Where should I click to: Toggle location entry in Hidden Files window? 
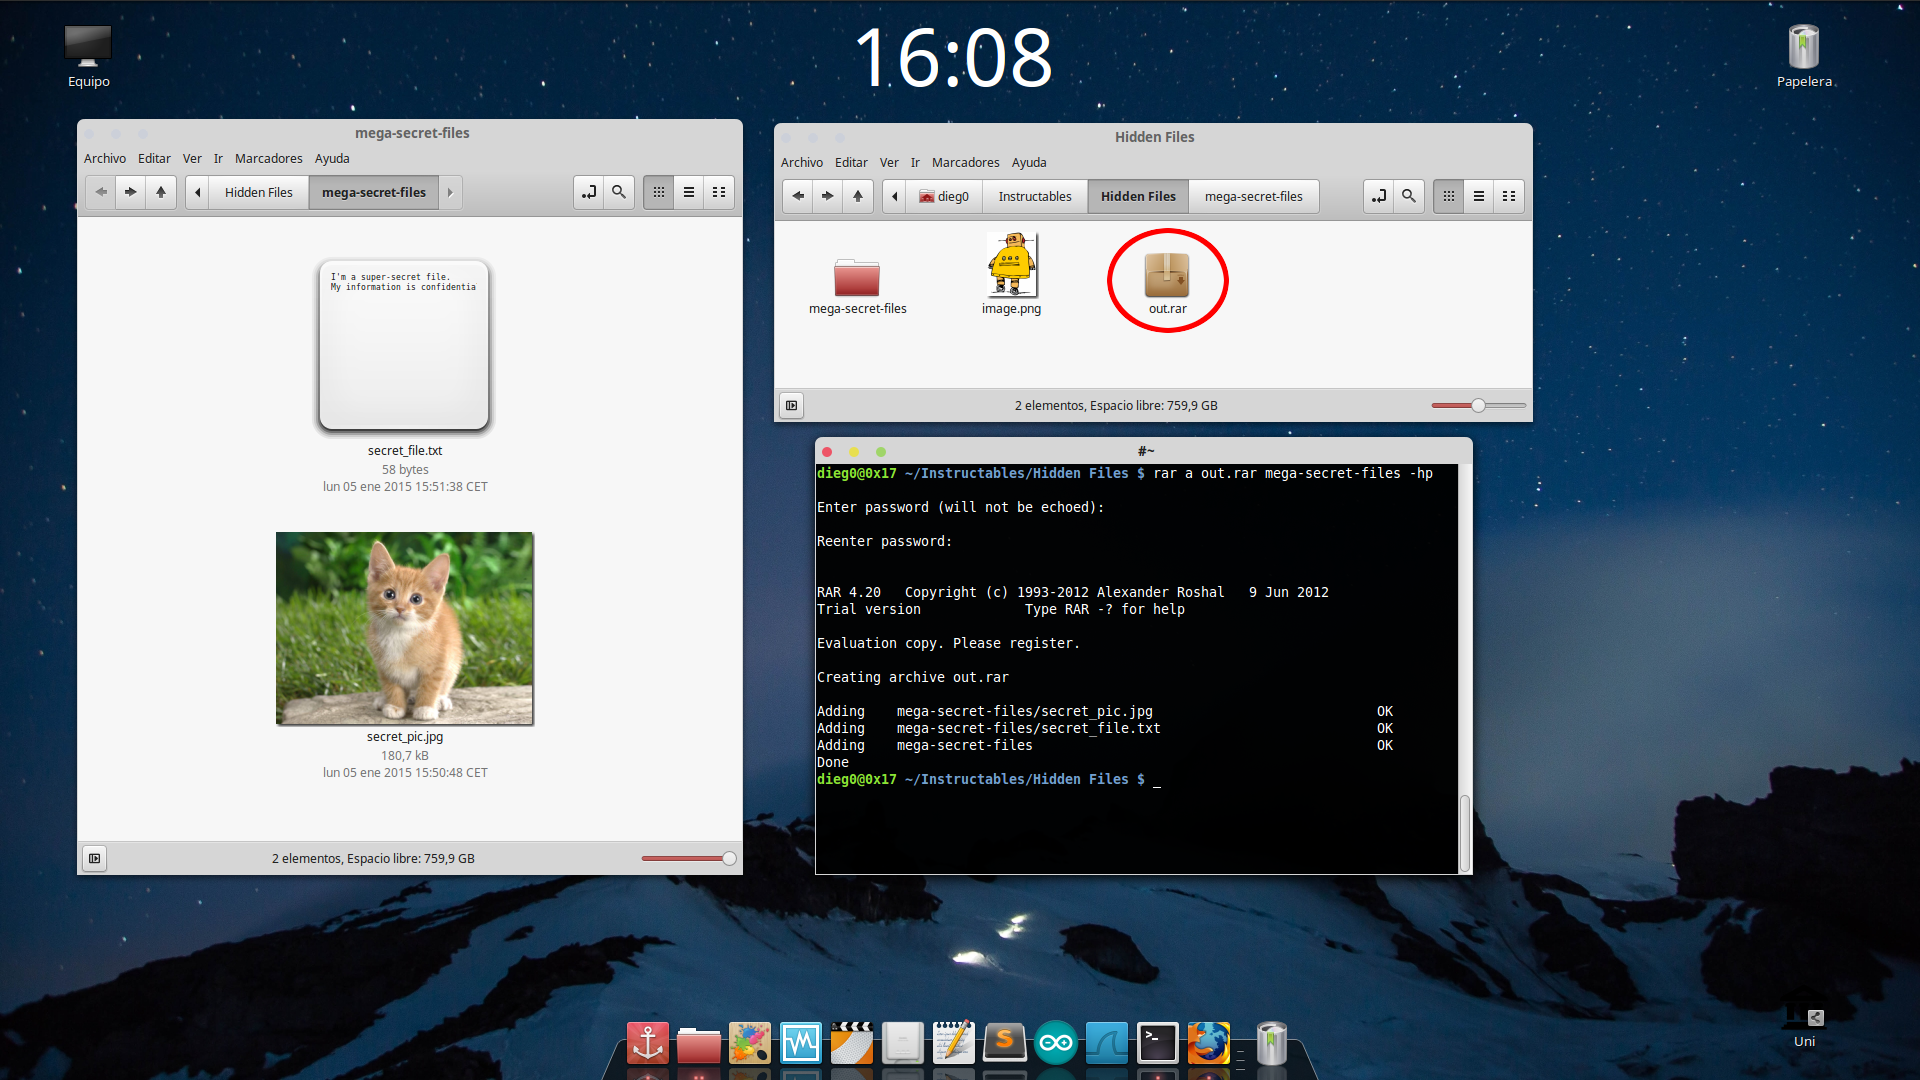click(x=1379, y=196)
